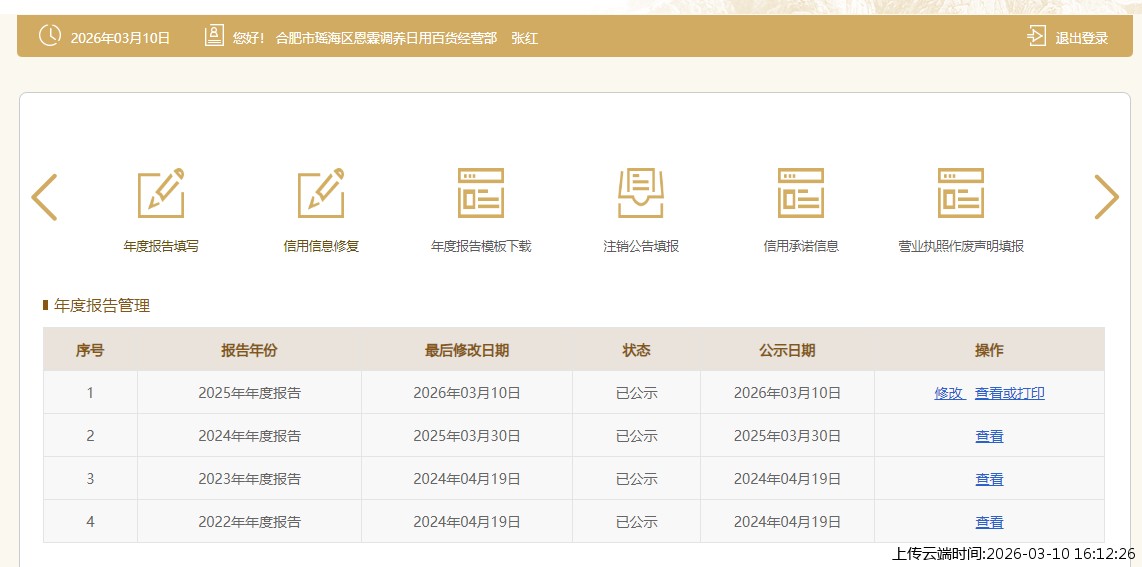This screenshot has height=567, width=1142.
Task: Select the 年度报告填写 menu label
Action: tap(161, 246)
